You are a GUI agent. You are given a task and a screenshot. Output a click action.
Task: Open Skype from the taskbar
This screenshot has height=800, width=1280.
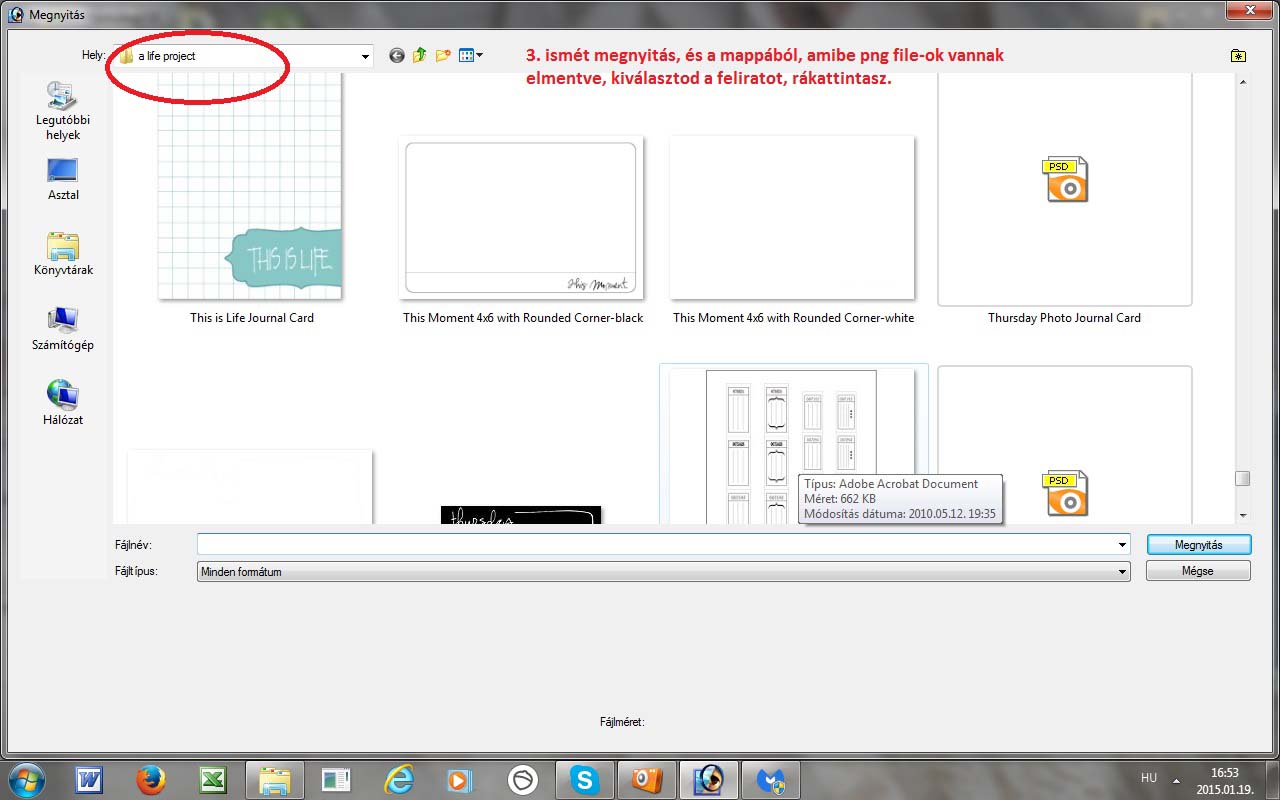(585, 779)
